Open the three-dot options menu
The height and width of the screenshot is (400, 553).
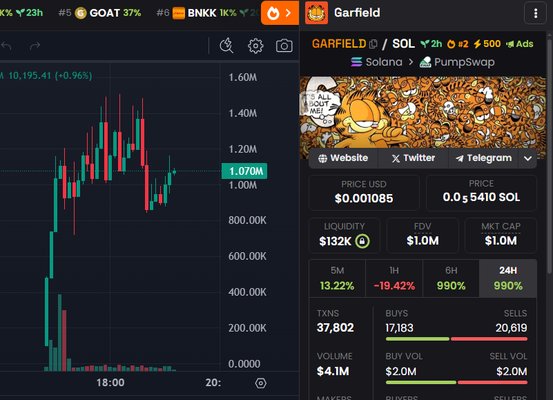point(535,13)
